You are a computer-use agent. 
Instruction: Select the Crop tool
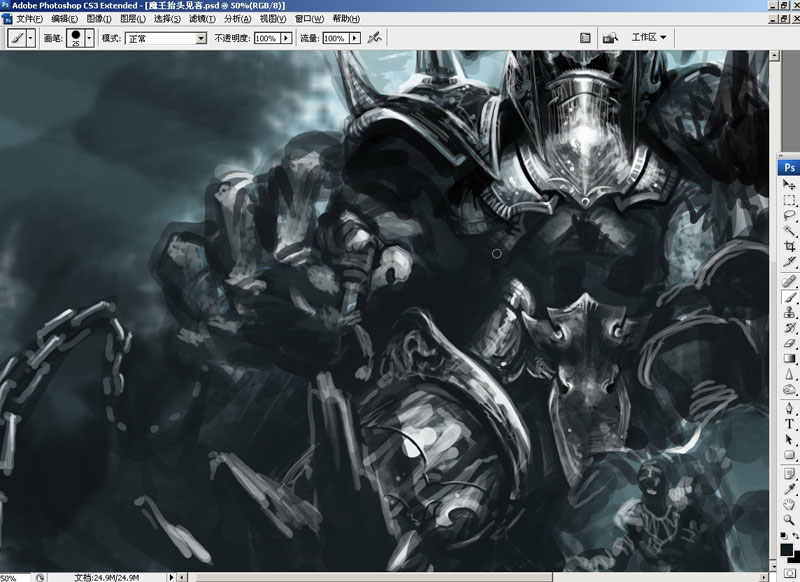pos(789,246)
